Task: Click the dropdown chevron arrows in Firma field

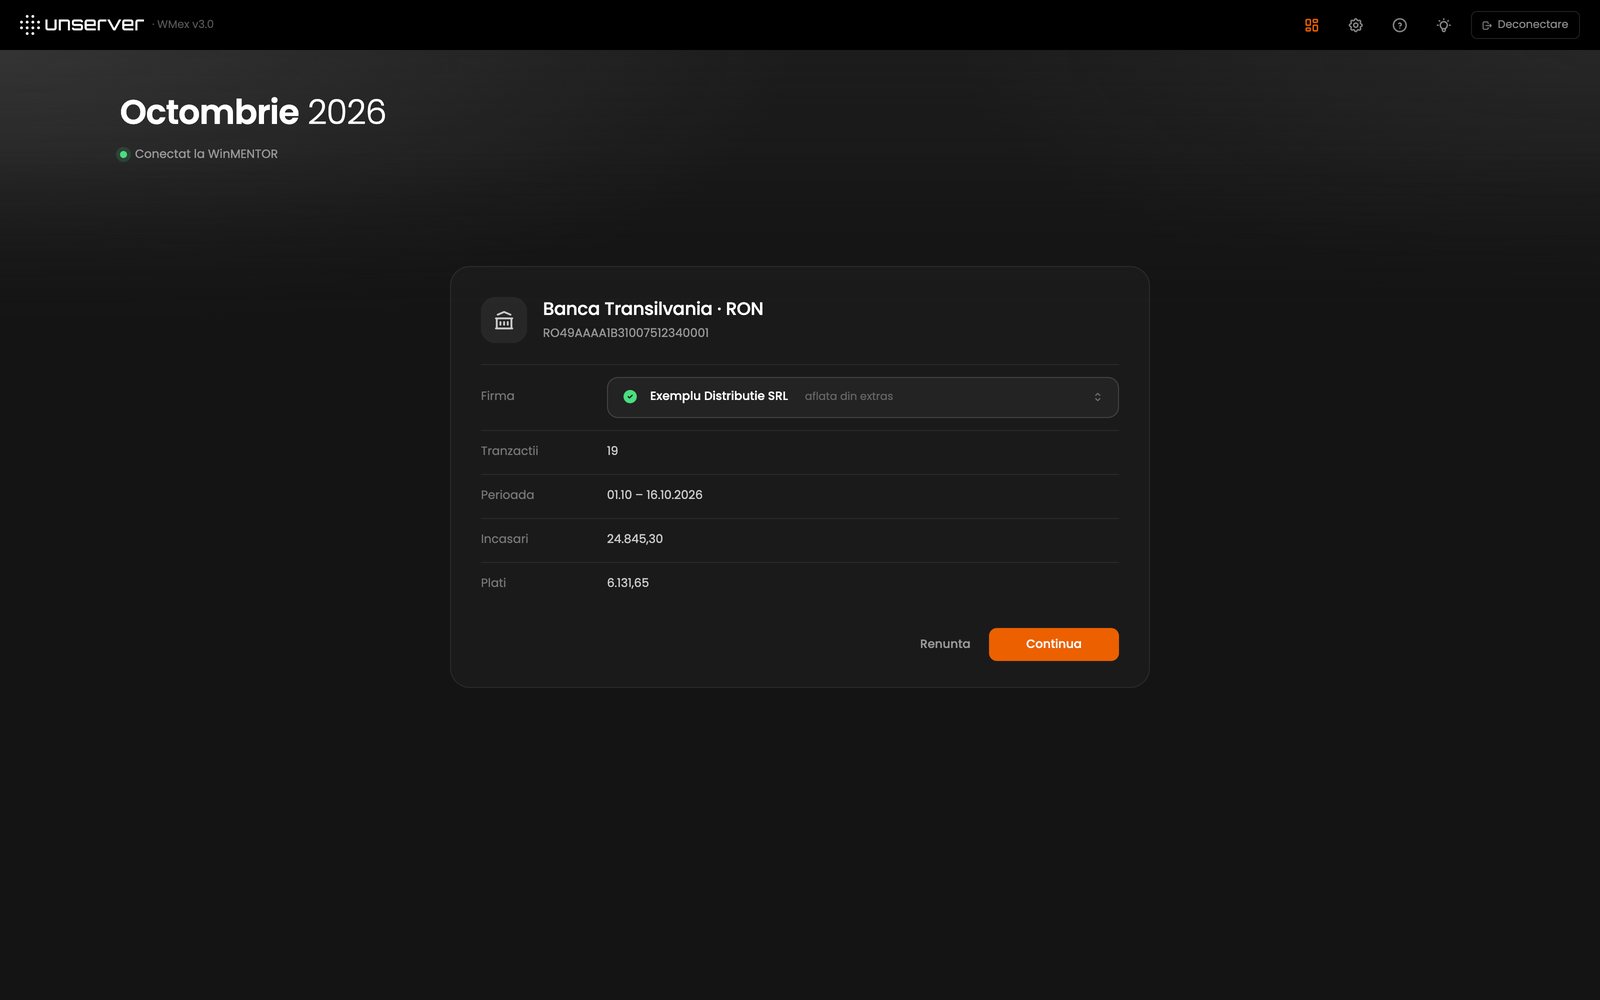Action: [1097, 397]
